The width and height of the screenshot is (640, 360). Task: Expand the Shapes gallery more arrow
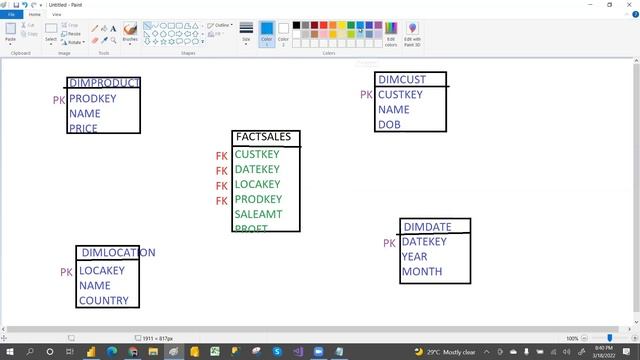(202, 42)
